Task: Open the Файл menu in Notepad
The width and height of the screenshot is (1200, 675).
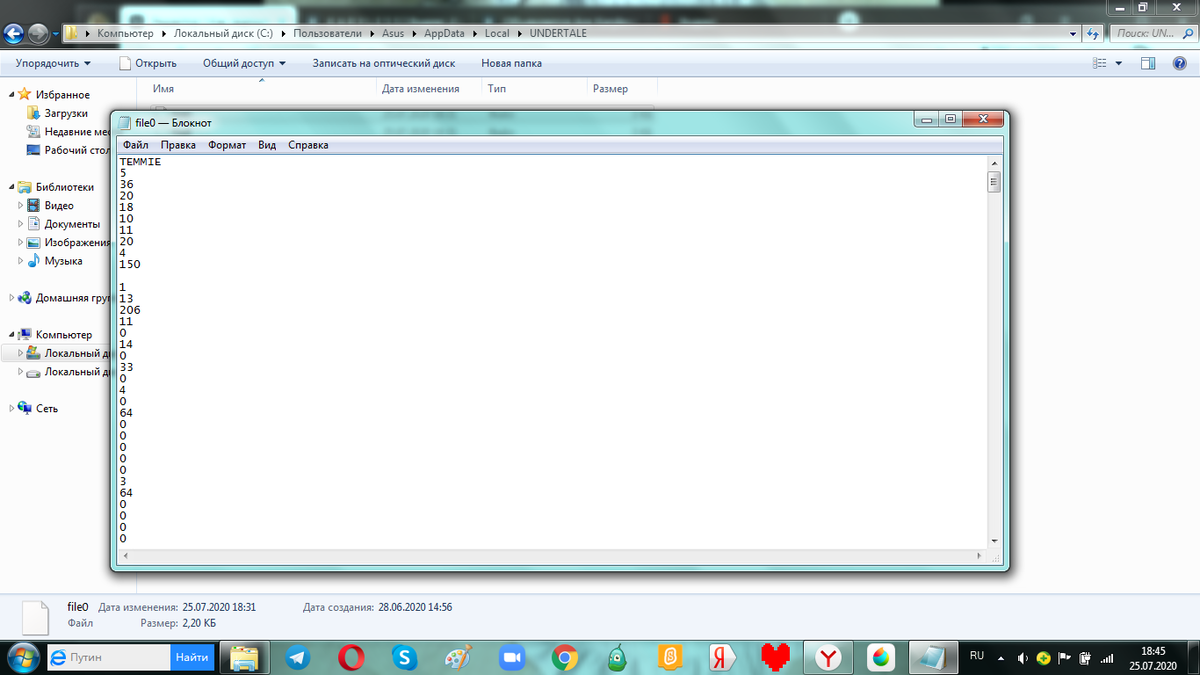Action: (x=136, y=145)
